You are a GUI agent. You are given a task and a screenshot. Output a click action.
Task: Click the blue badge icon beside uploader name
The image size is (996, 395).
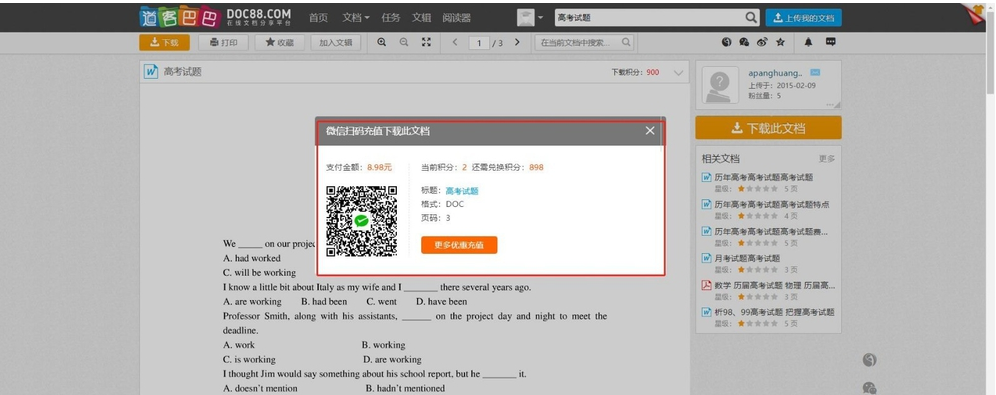[x=815, y=72]
